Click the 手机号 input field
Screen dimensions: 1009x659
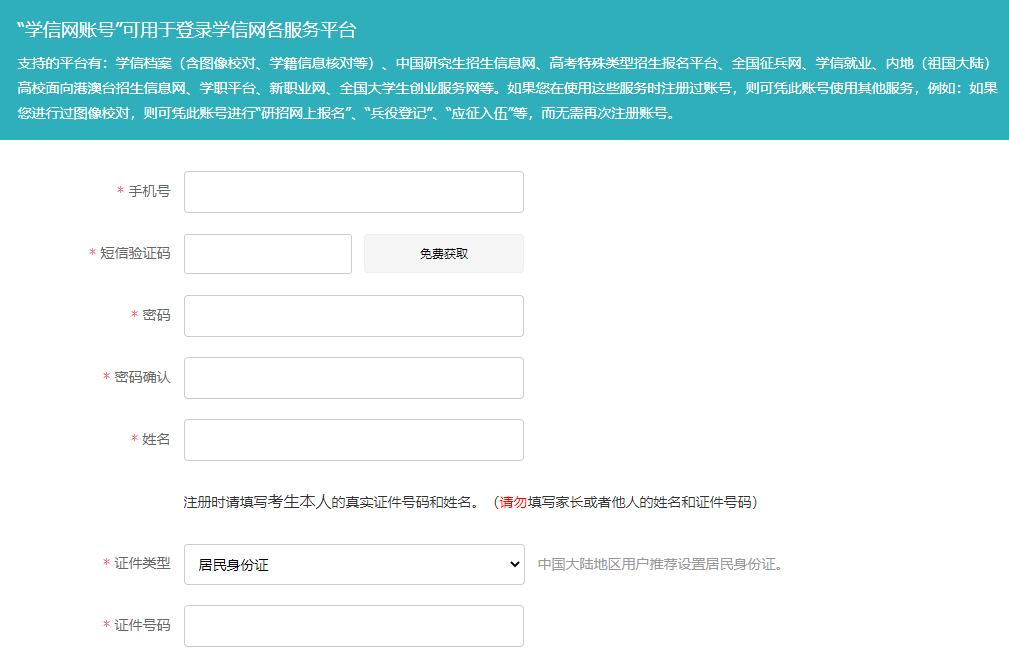[354, 192]
